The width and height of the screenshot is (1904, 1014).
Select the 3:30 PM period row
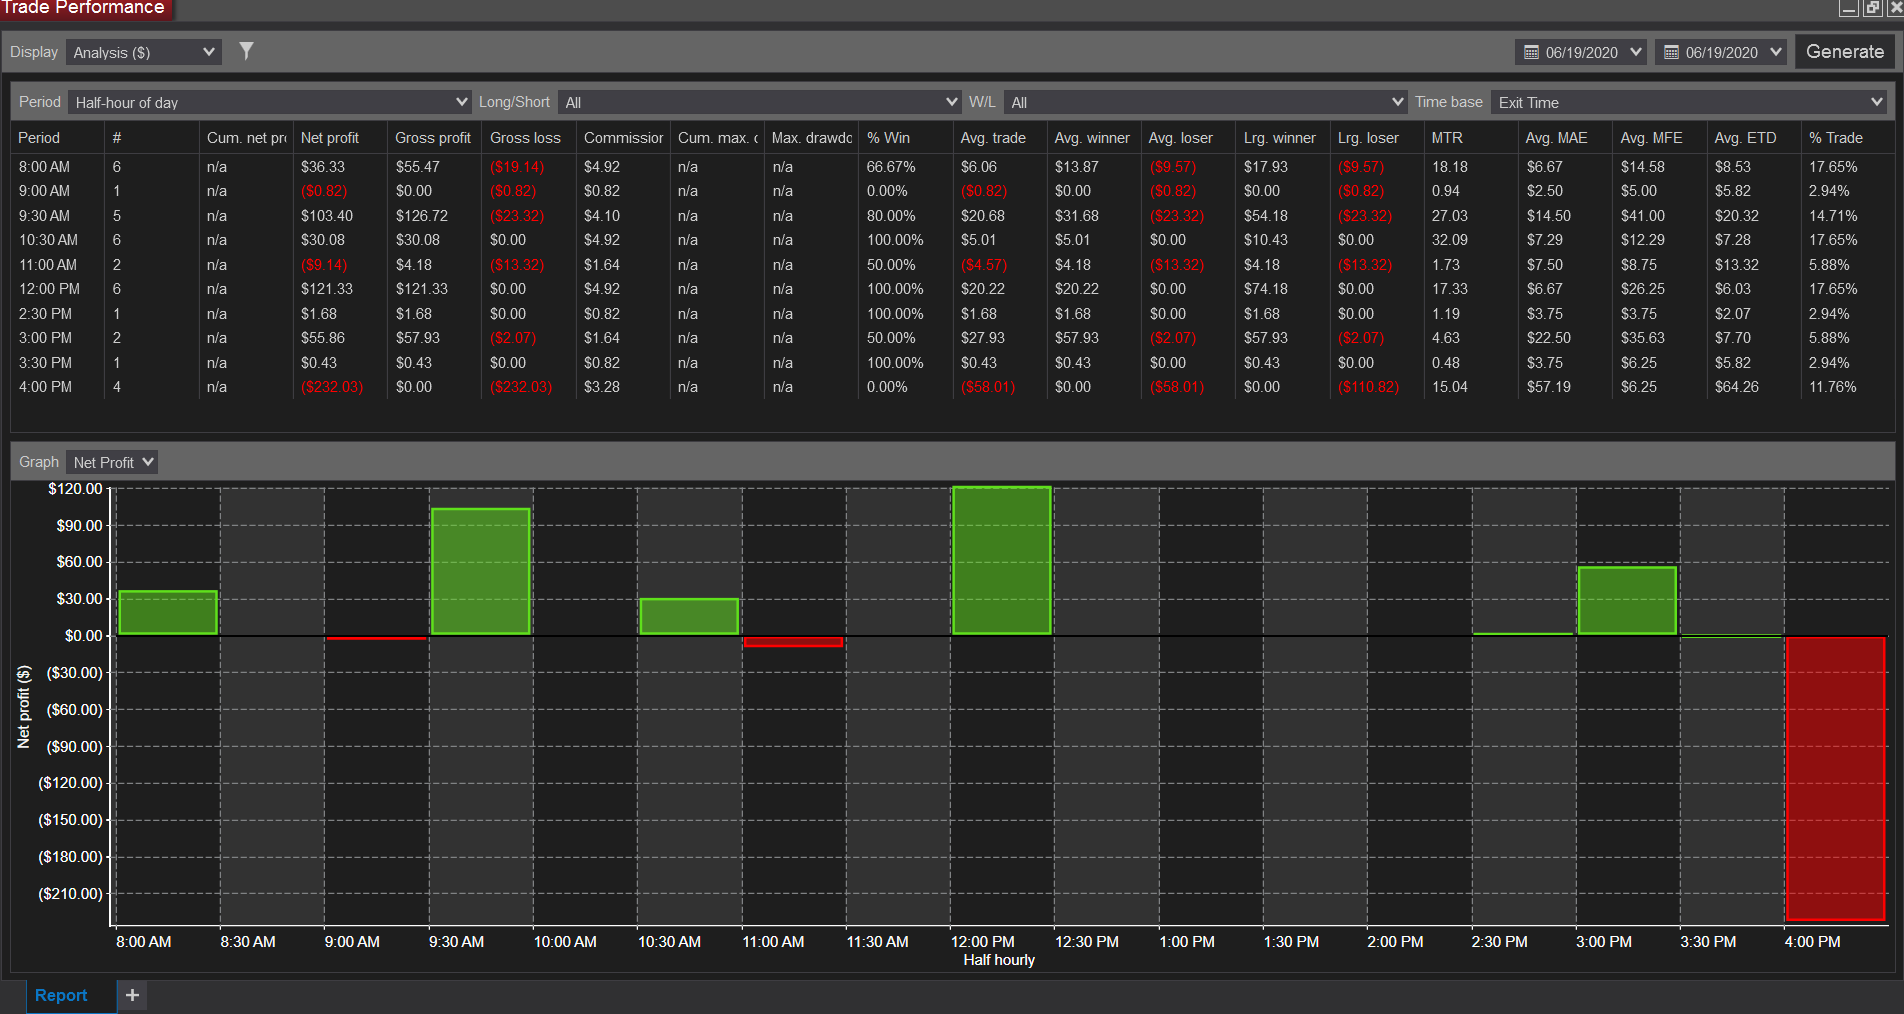coord(952,363)
